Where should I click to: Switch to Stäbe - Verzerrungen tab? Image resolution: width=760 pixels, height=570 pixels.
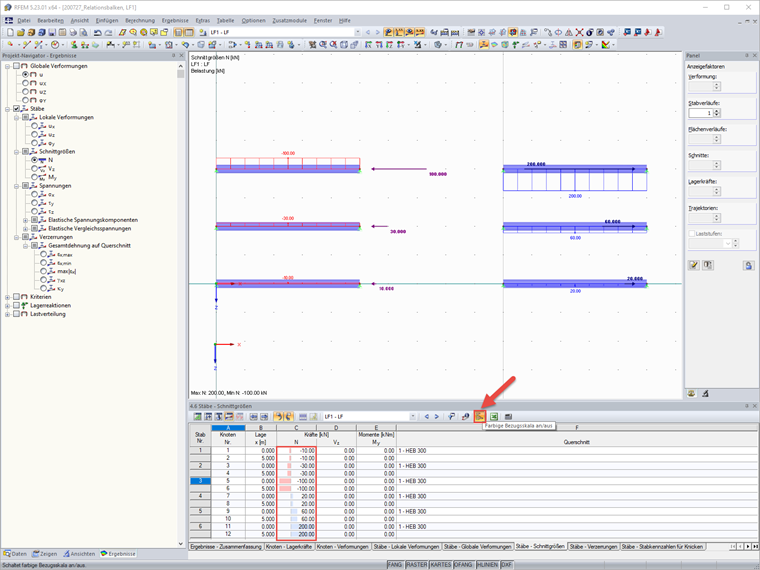(593, 546)
